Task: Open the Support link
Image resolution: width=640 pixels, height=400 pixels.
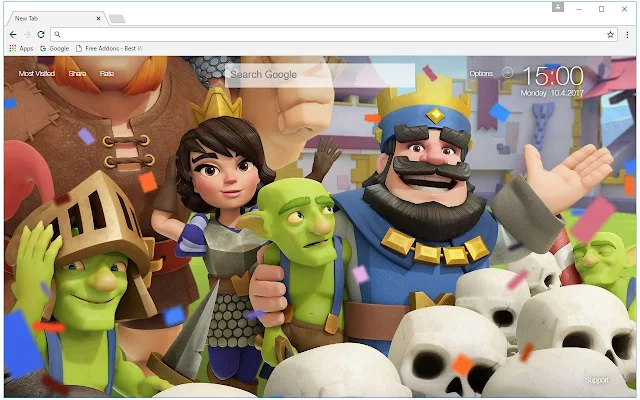Action: (597, 380)
